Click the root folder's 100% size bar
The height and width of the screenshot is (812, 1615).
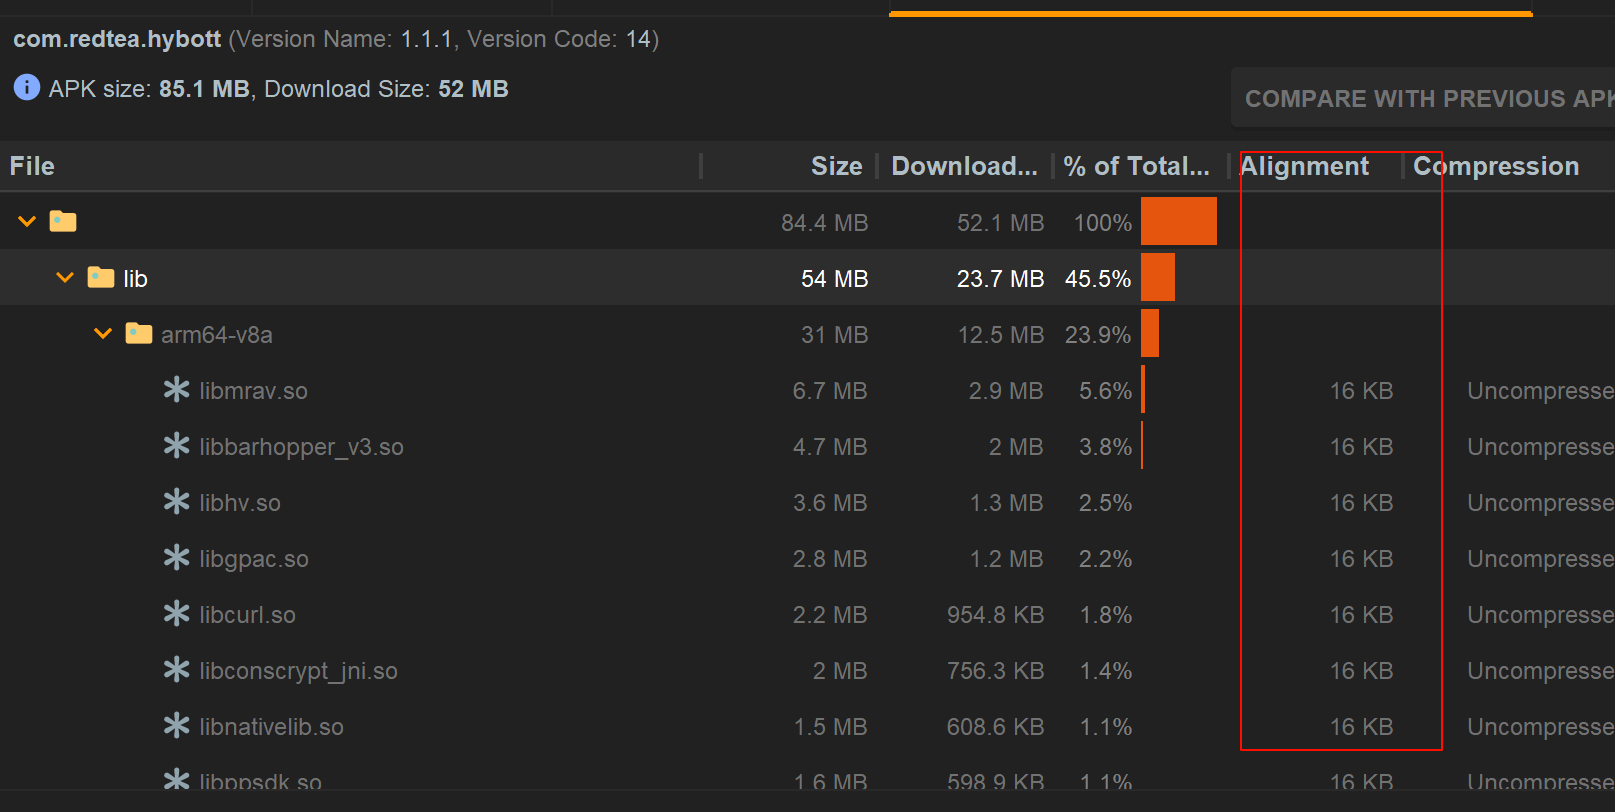tap(1178, 221)
